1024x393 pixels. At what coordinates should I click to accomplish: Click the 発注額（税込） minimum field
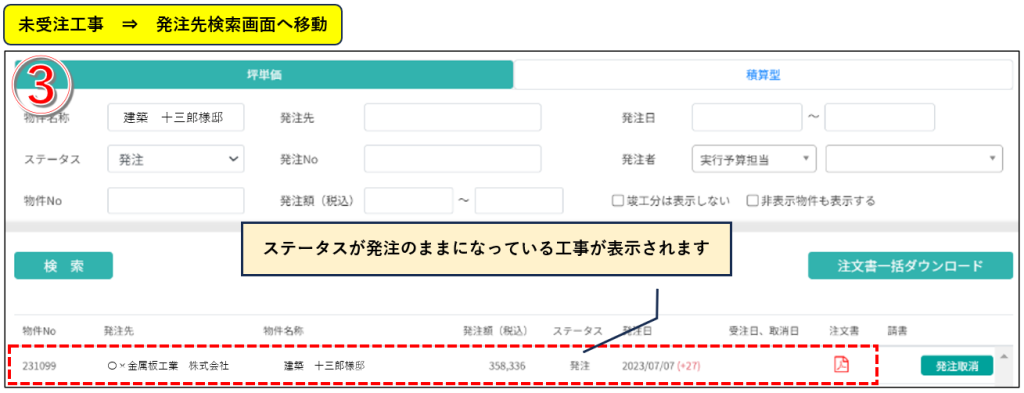click(x=408, y=200)
